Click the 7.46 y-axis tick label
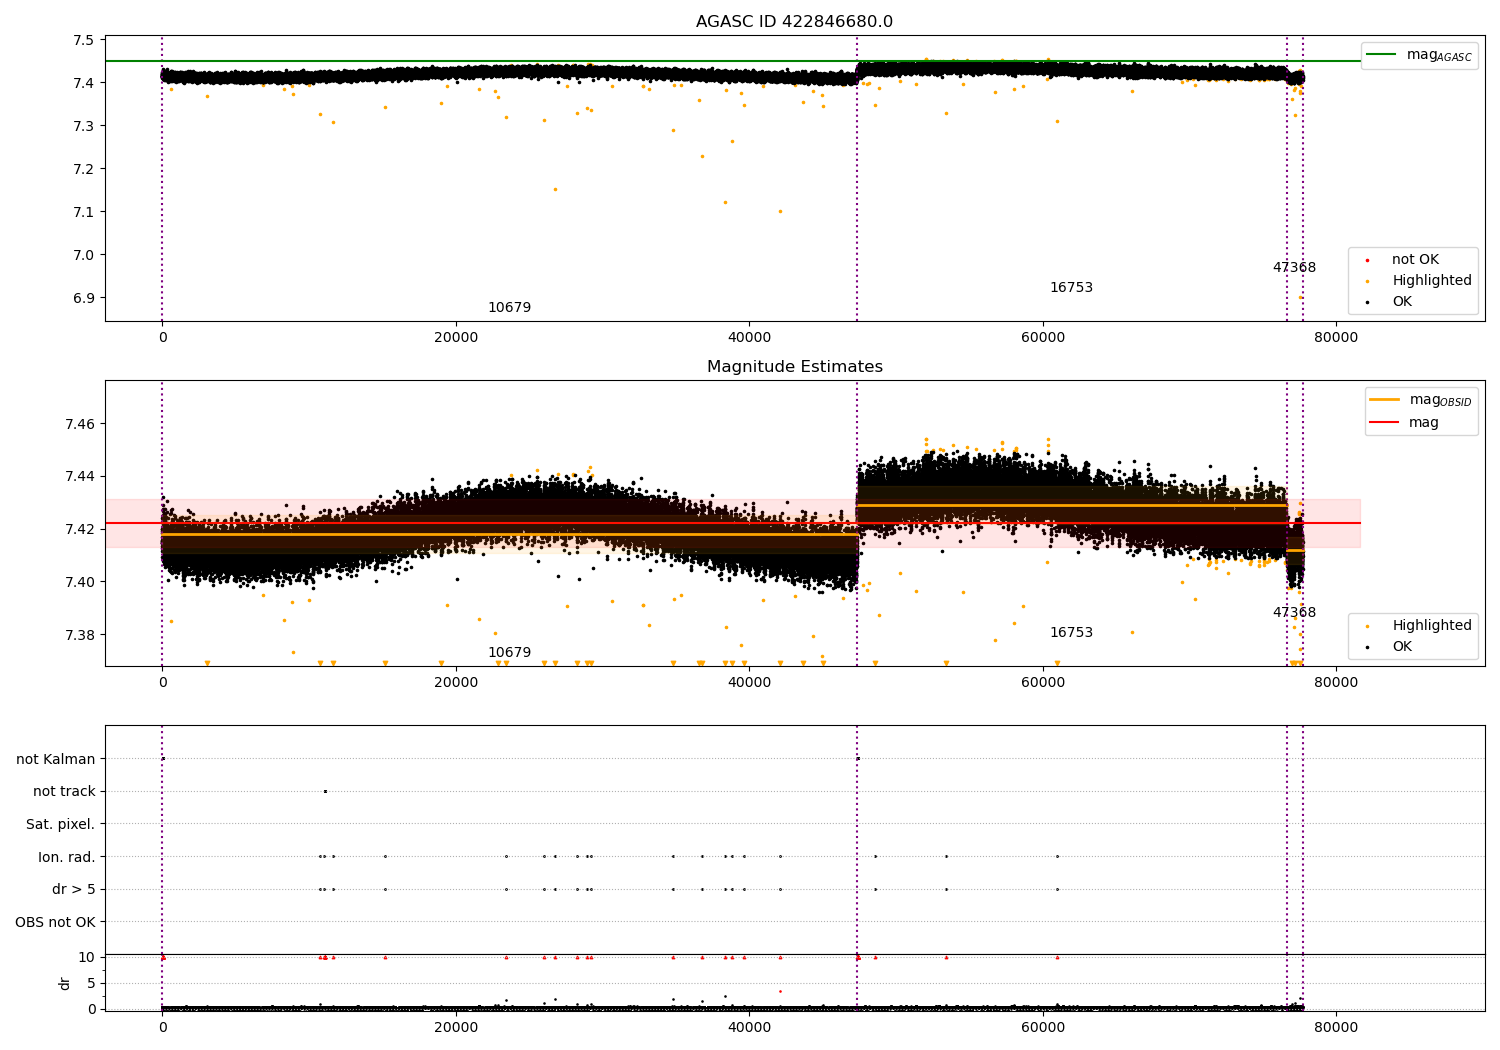The height and width of the screenshot is (1050, 1500). pyautogui.click(x=81, y=424)
